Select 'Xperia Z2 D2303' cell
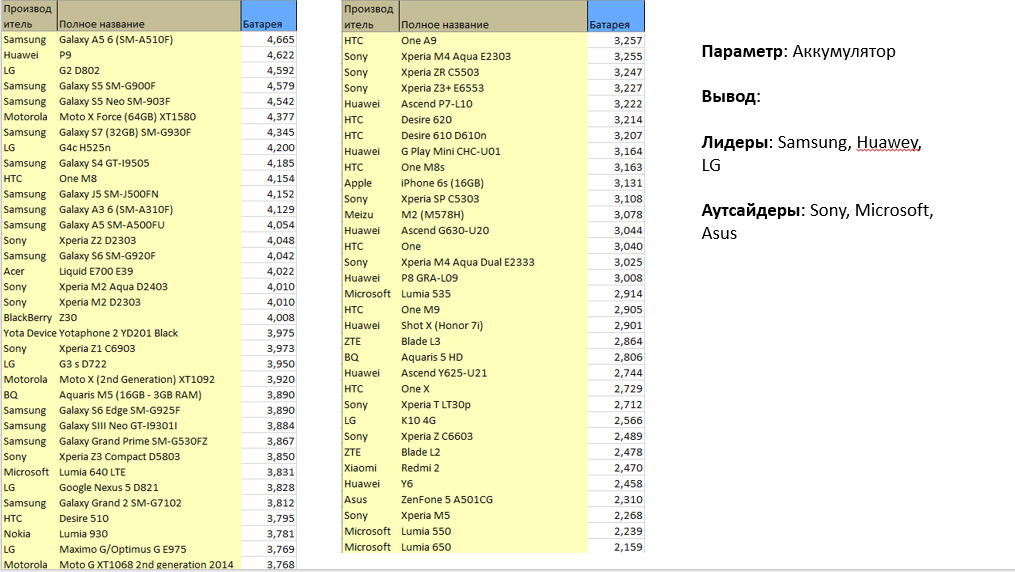1015x572 pixels. (149, 241)
